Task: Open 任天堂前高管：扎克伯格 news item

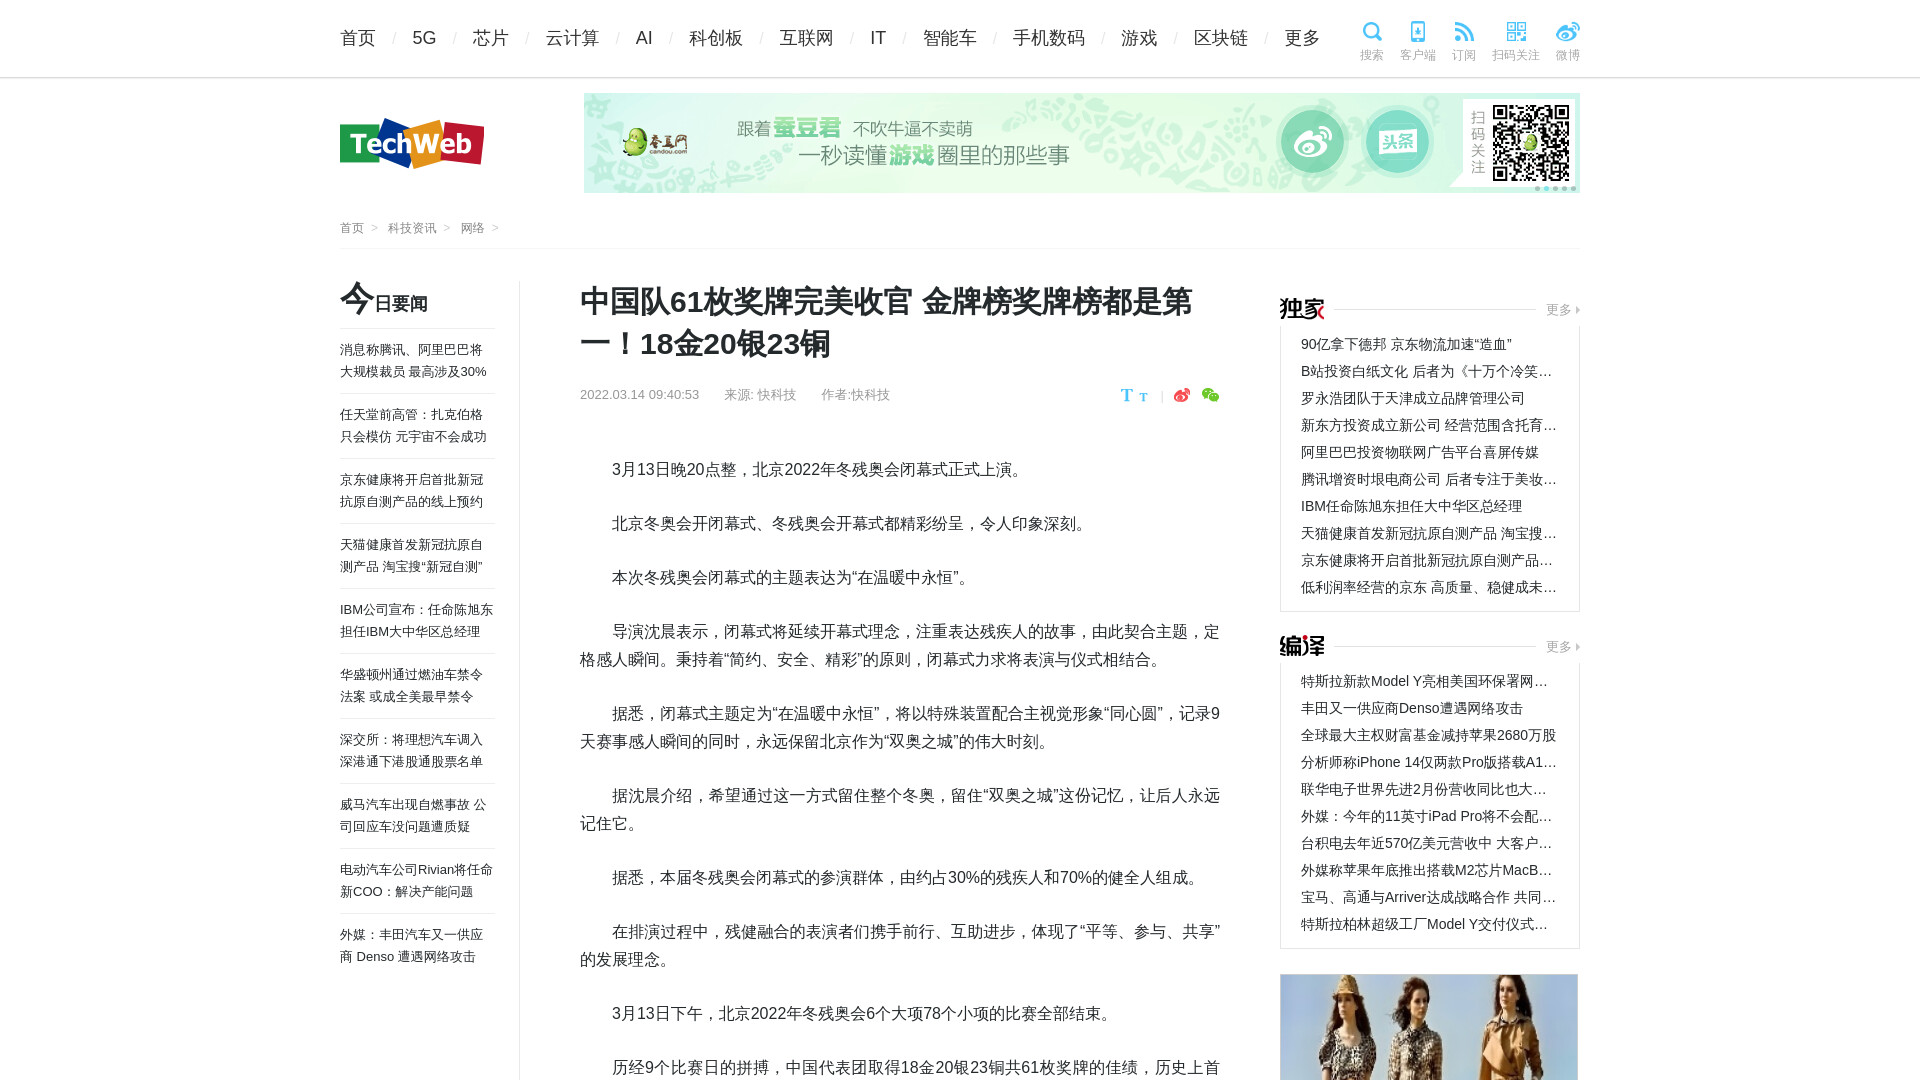Action: coord(413,426)
